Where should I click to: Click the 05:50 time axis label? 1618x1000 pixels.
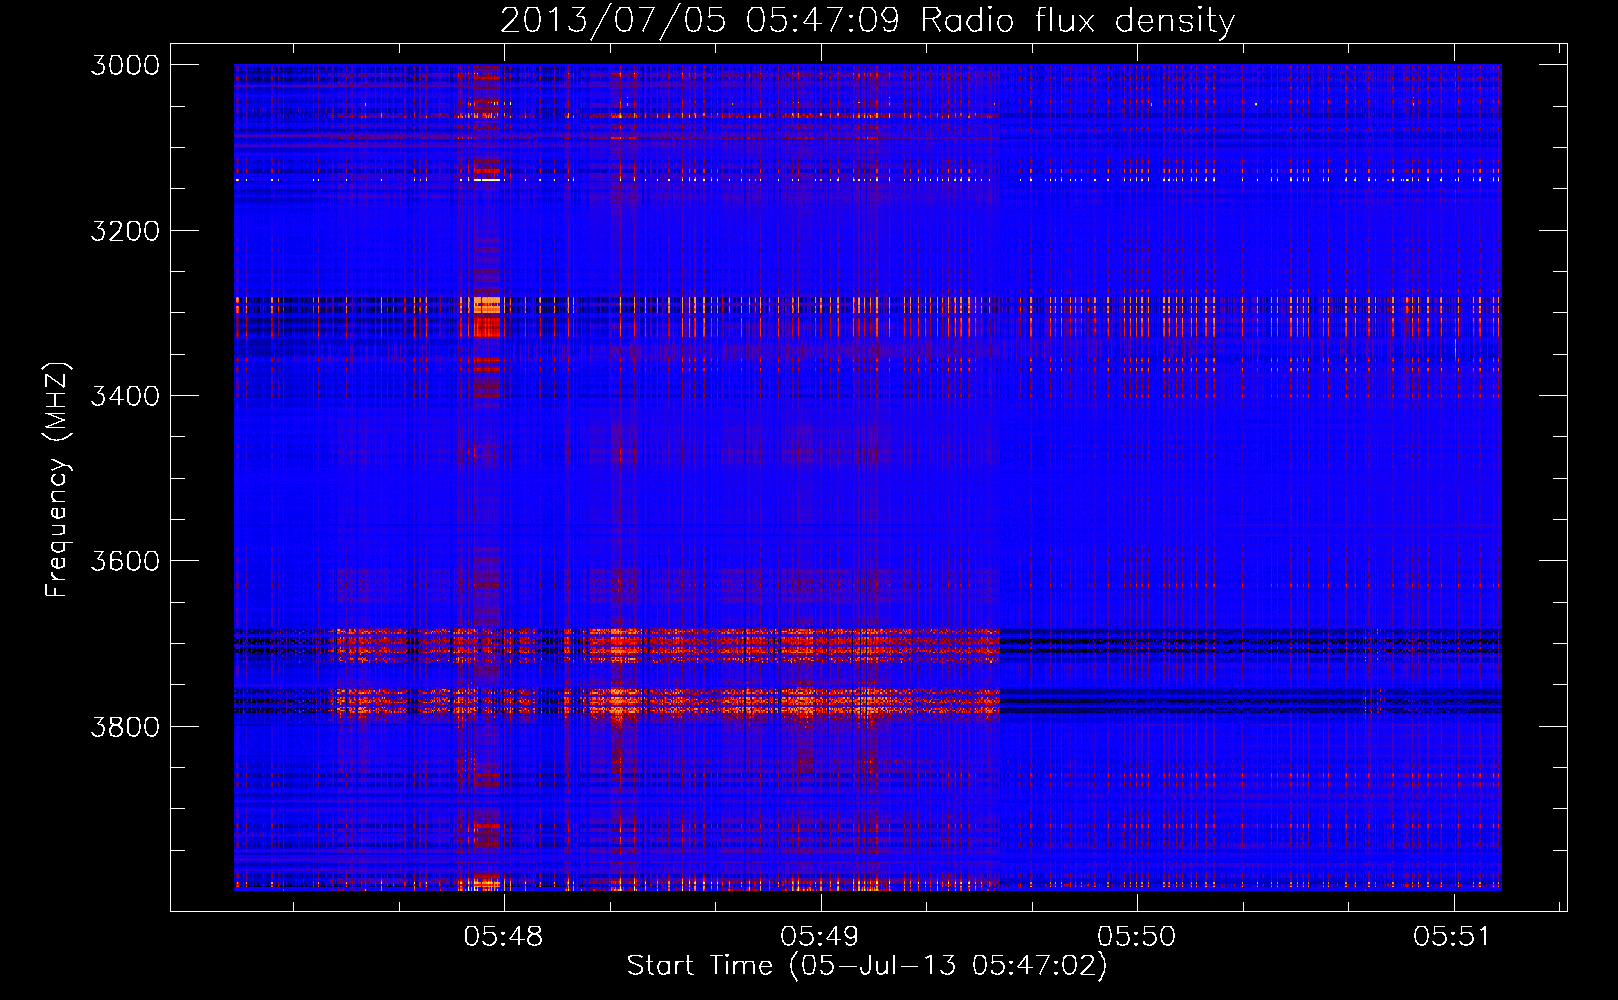point(1137,937)
